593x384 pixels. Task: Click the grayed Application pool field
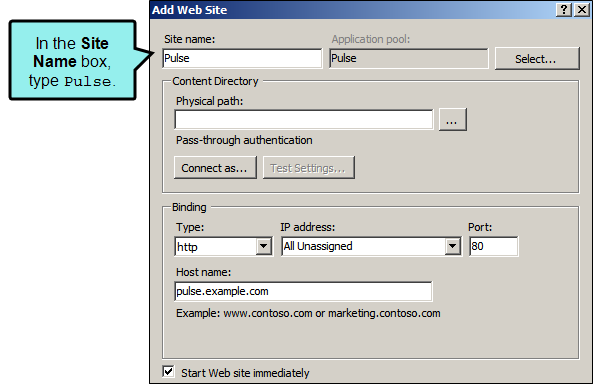[x=409, y=59]
